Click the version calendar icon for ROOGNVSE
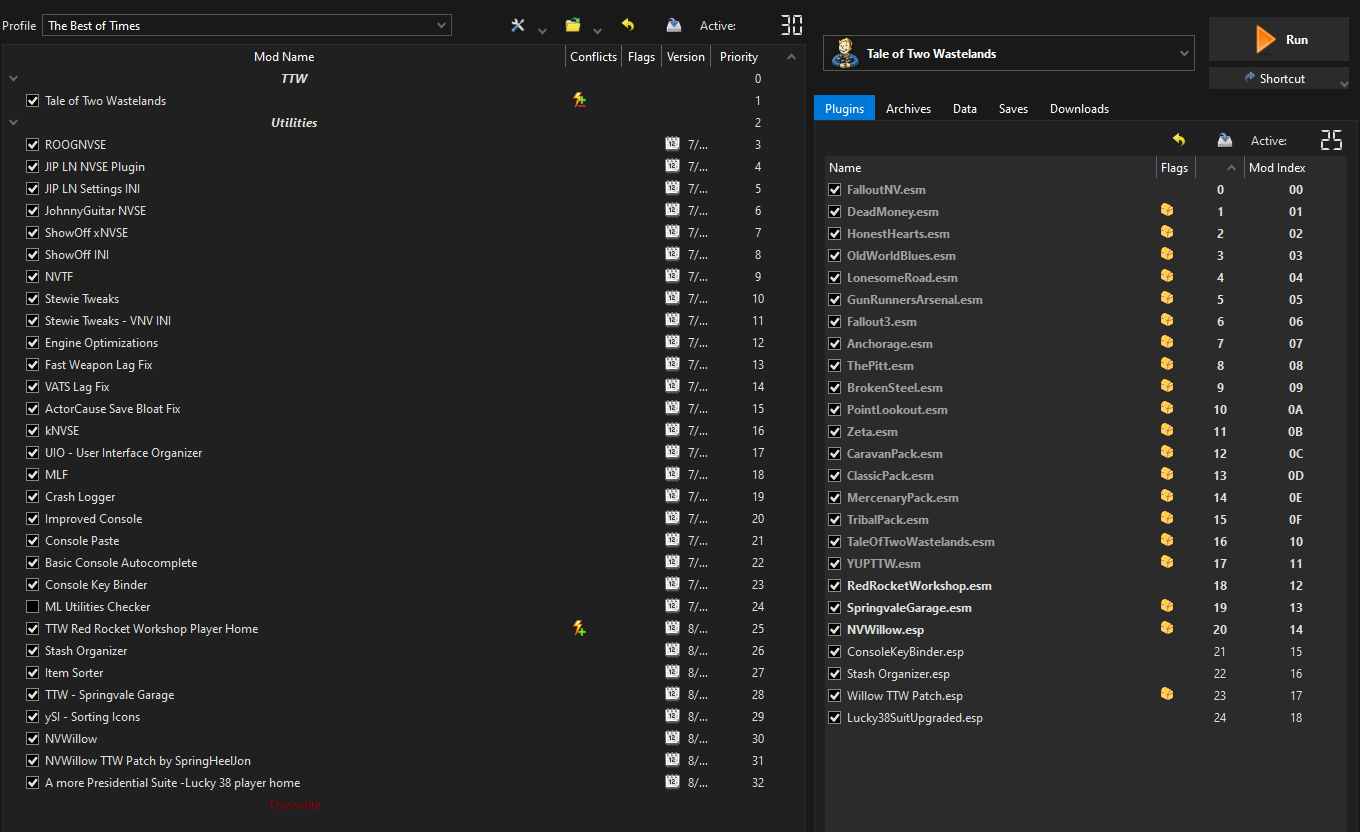The height and width of the screenshot is (832, 1360). [672, 144]
